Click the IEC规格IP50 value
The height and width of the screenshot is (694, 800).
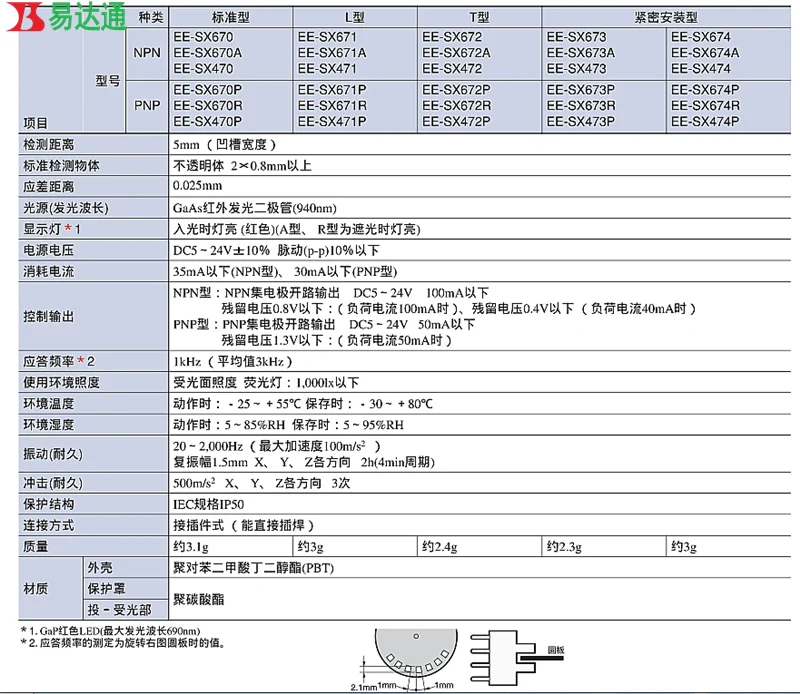[x=208, y=504]
